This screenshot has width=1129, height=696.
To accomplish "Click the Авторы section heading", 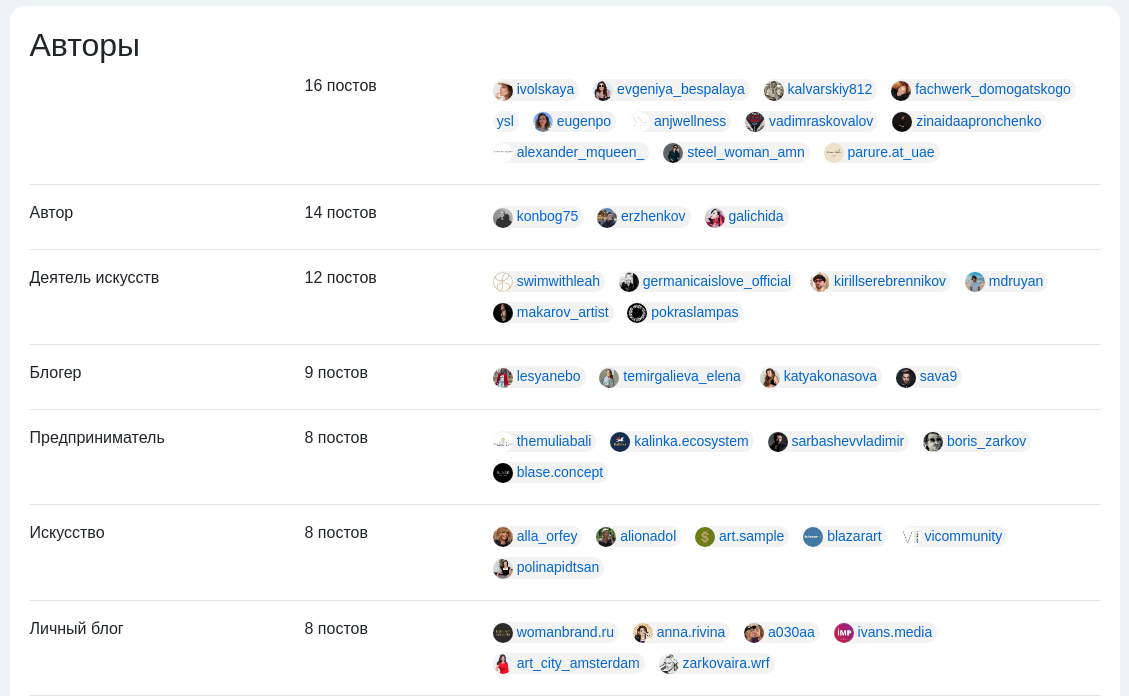I will (84, 46).
